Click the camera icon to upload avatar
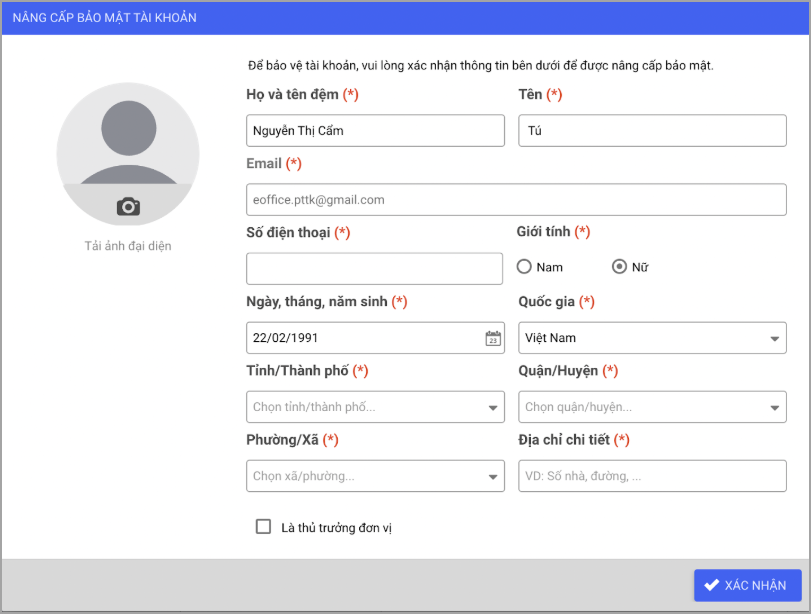This screenshot has width=811, height=614. click(x=128, y=206)
